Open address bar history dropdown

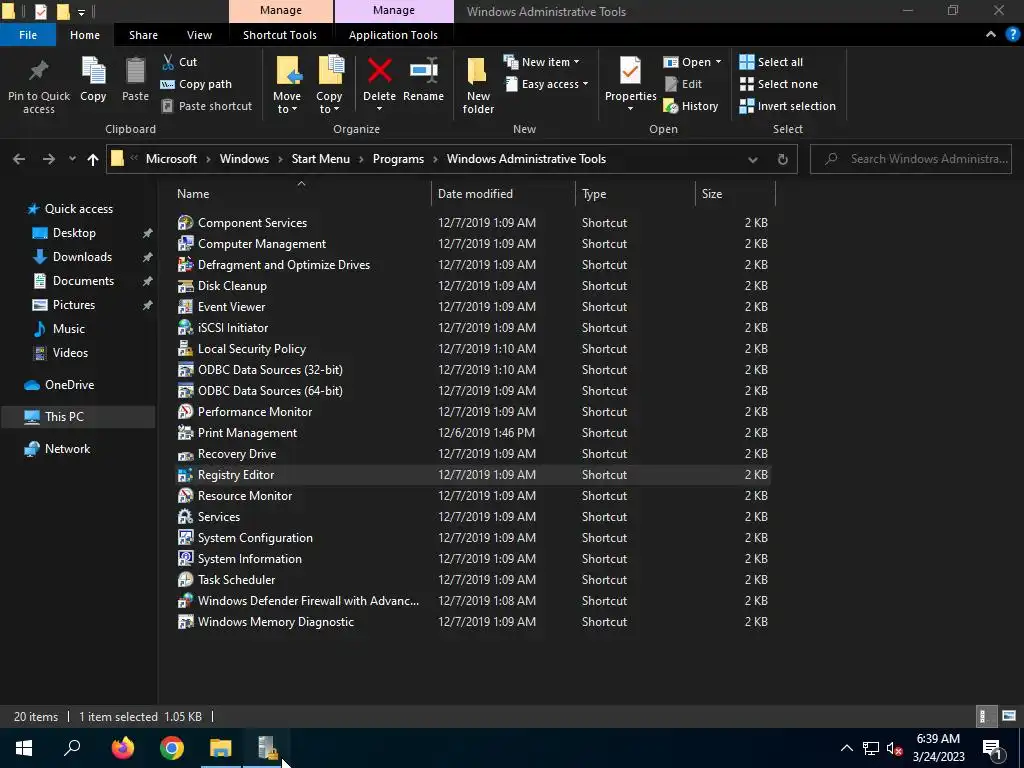[753, 159]
